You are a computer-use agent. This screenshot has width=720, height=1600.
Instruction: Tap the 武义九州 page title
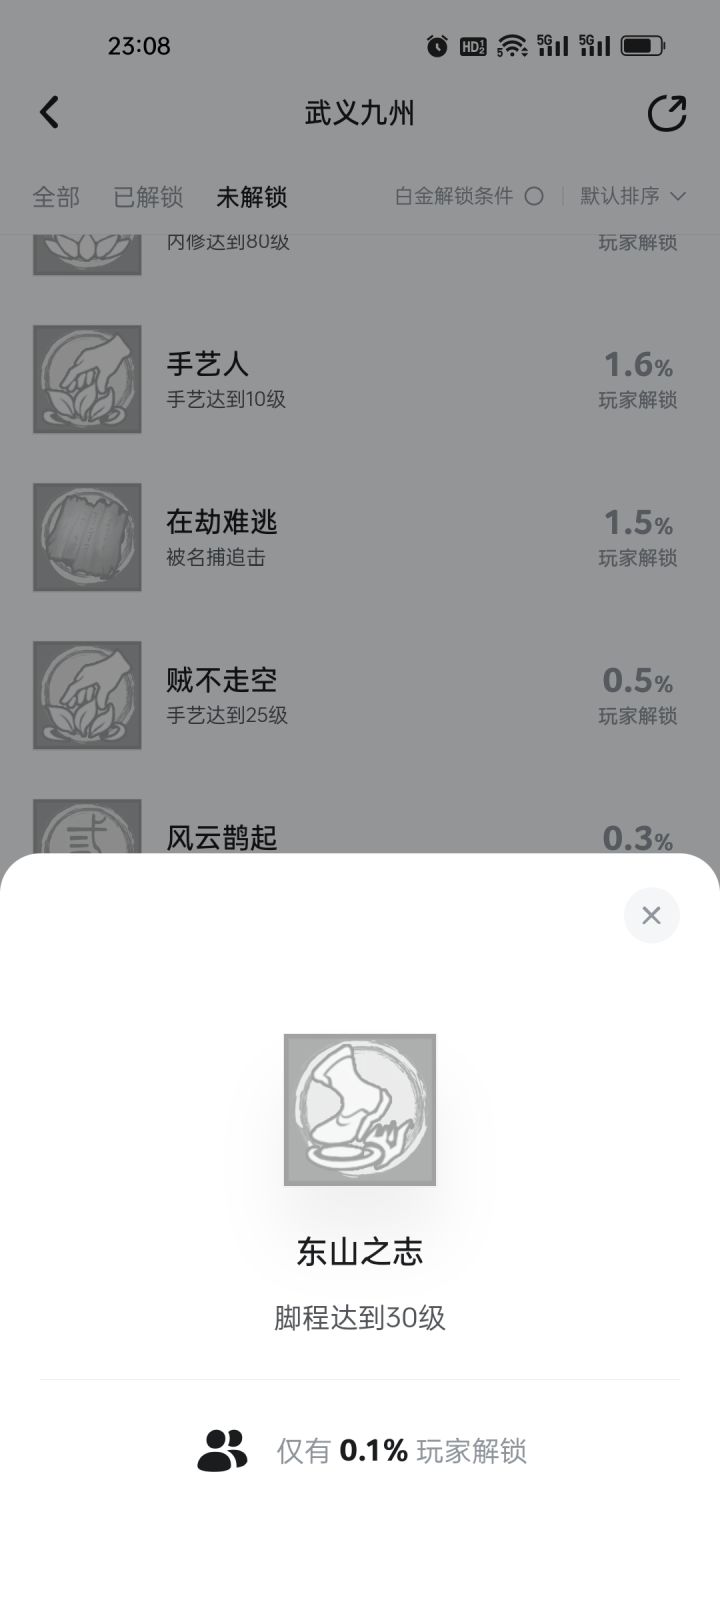(360, 113)
